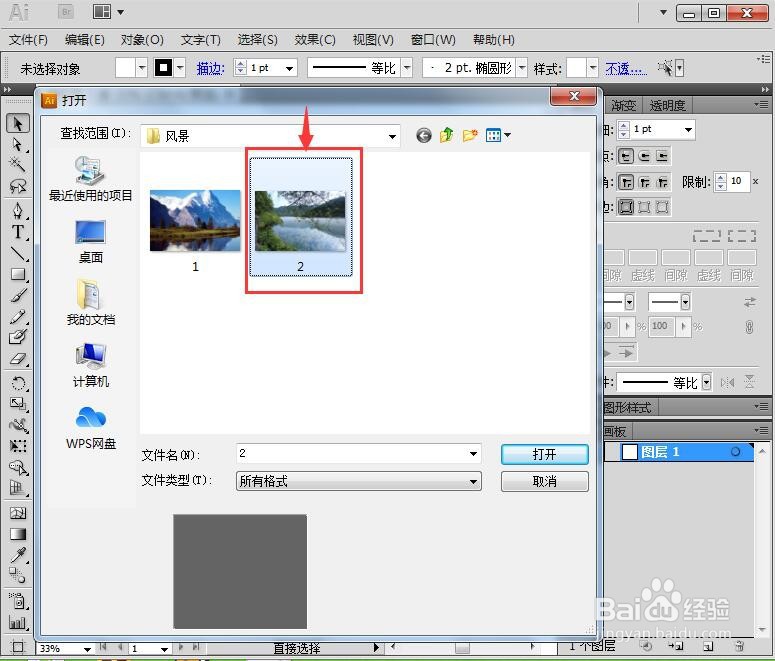
Task: Click the opacity link in control bar
Action: (x=626, y=68)
